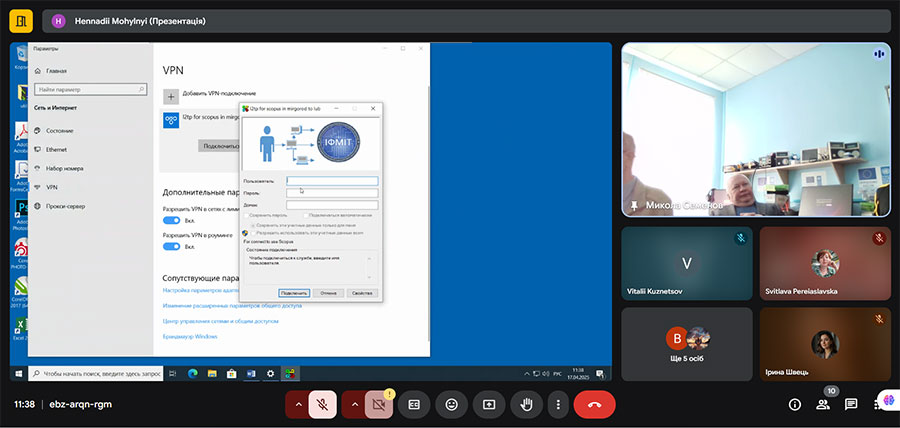Toggle the VPN over metered networks switch
The height and width of the screenshot is (428, 900).
click(171, 220)
